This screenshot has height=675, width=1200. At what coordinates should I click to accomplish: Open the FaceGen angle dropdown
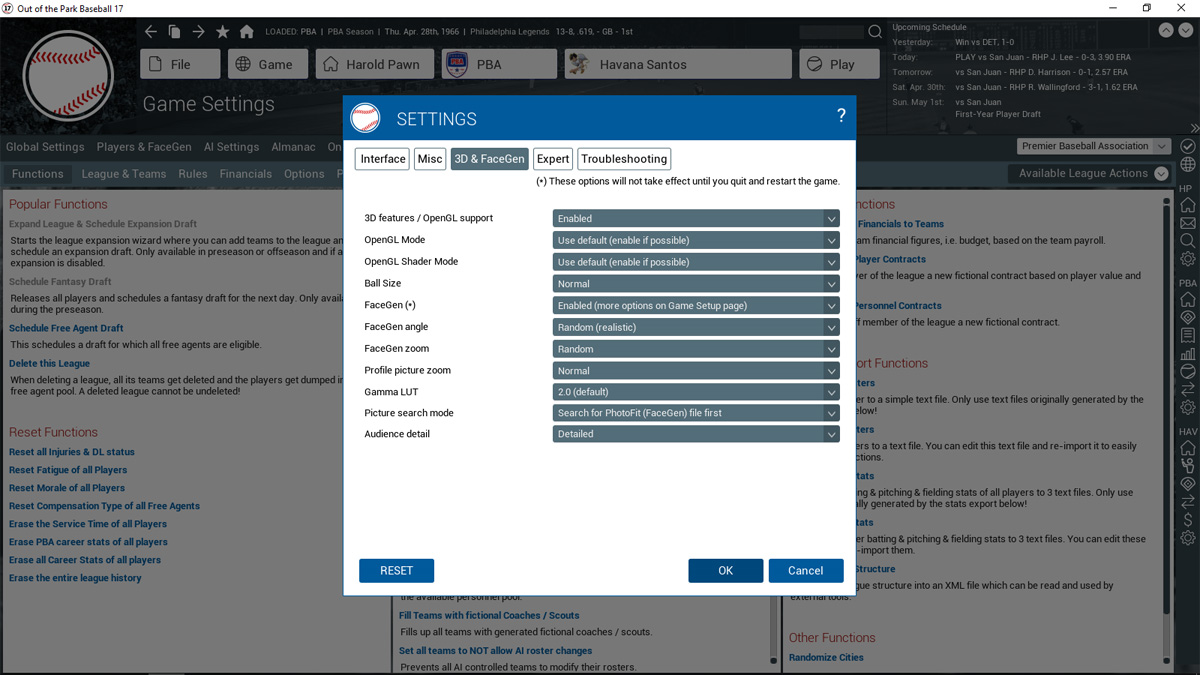696,327
